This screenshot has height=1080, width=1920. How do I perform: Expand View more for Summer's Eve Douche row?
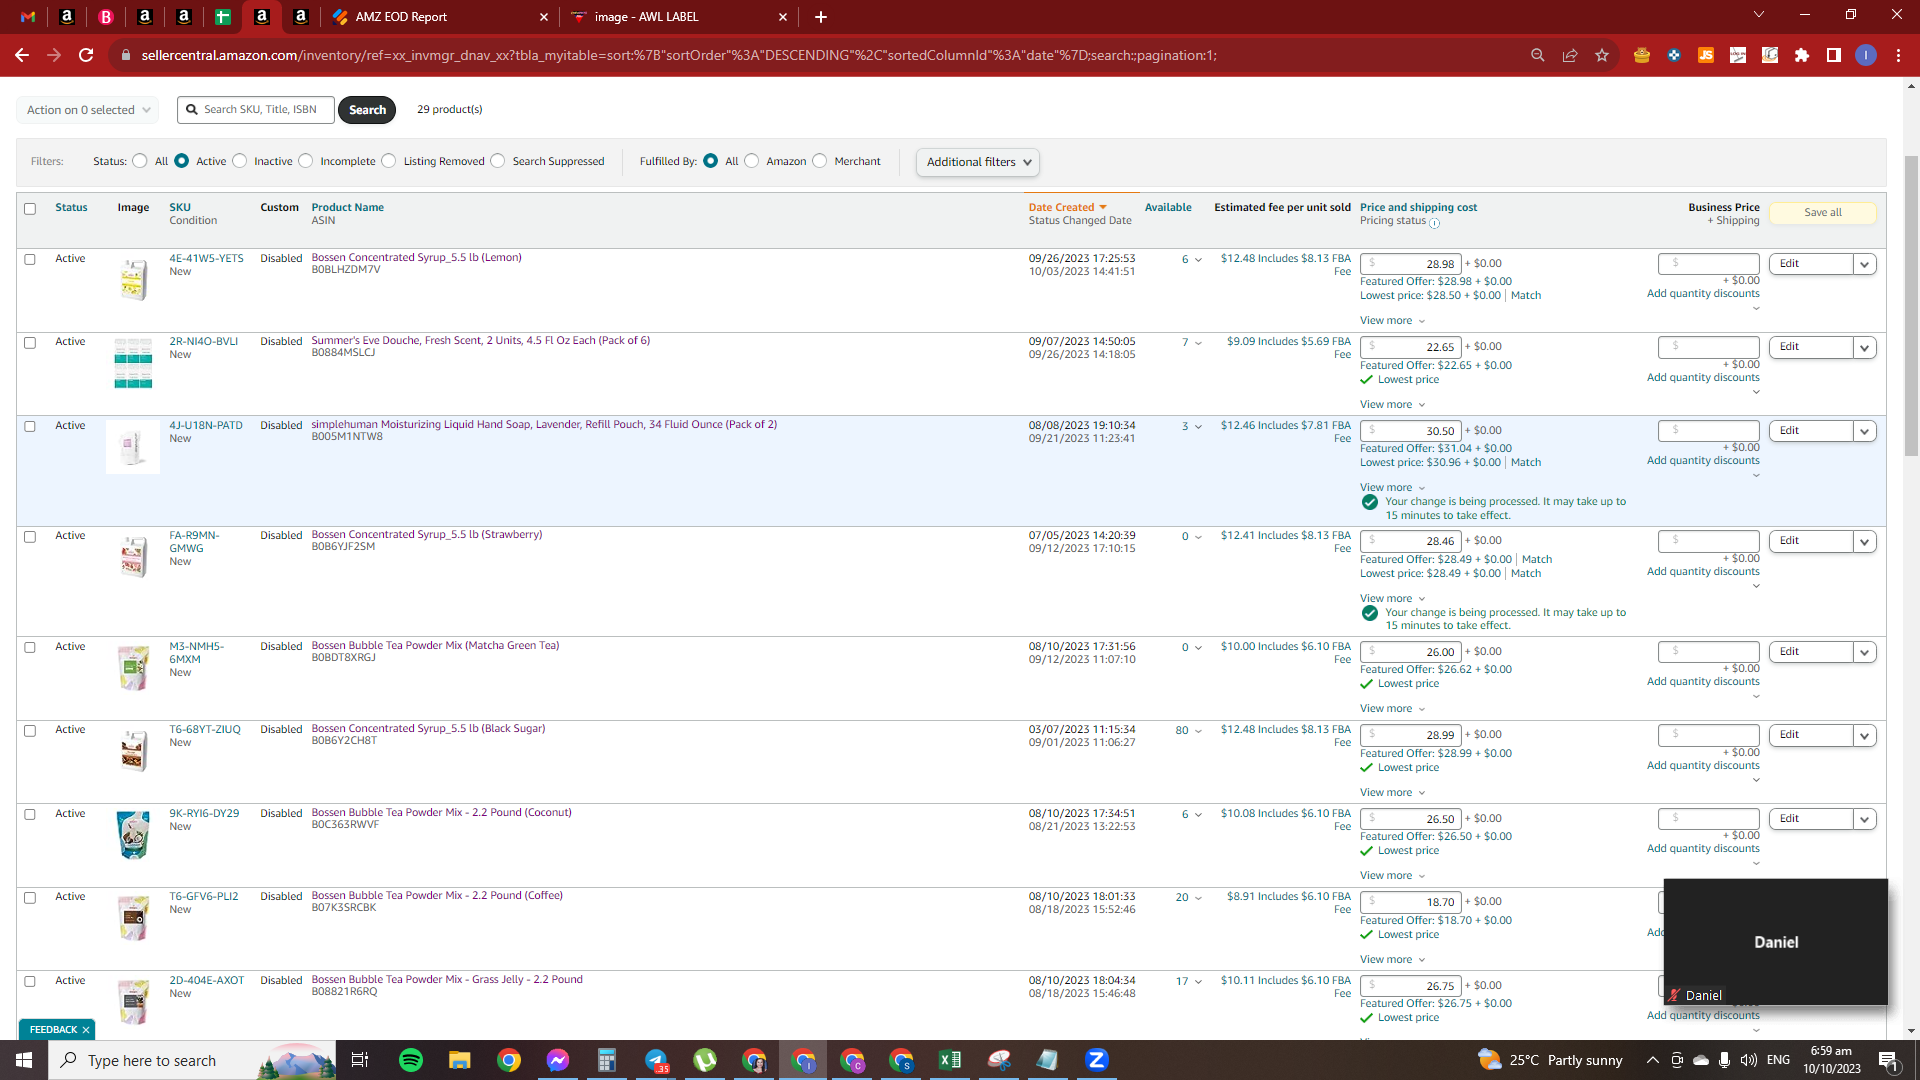[x=1392, y=405]
